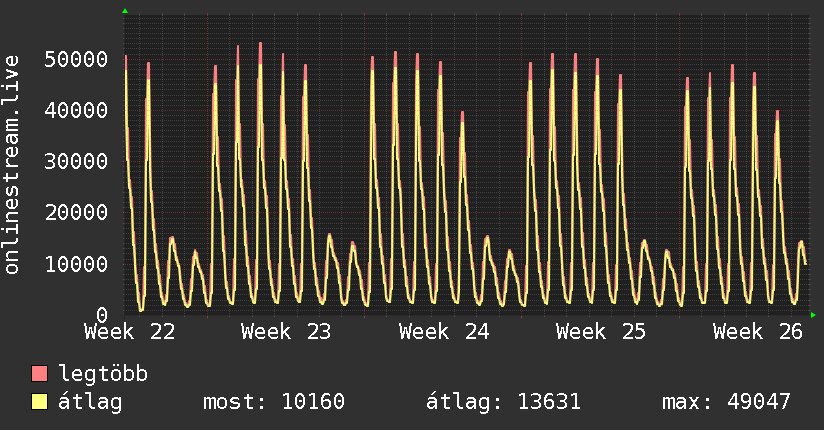
Task: Click the yellow átlag legend swatch
Action: pos(39,401)
